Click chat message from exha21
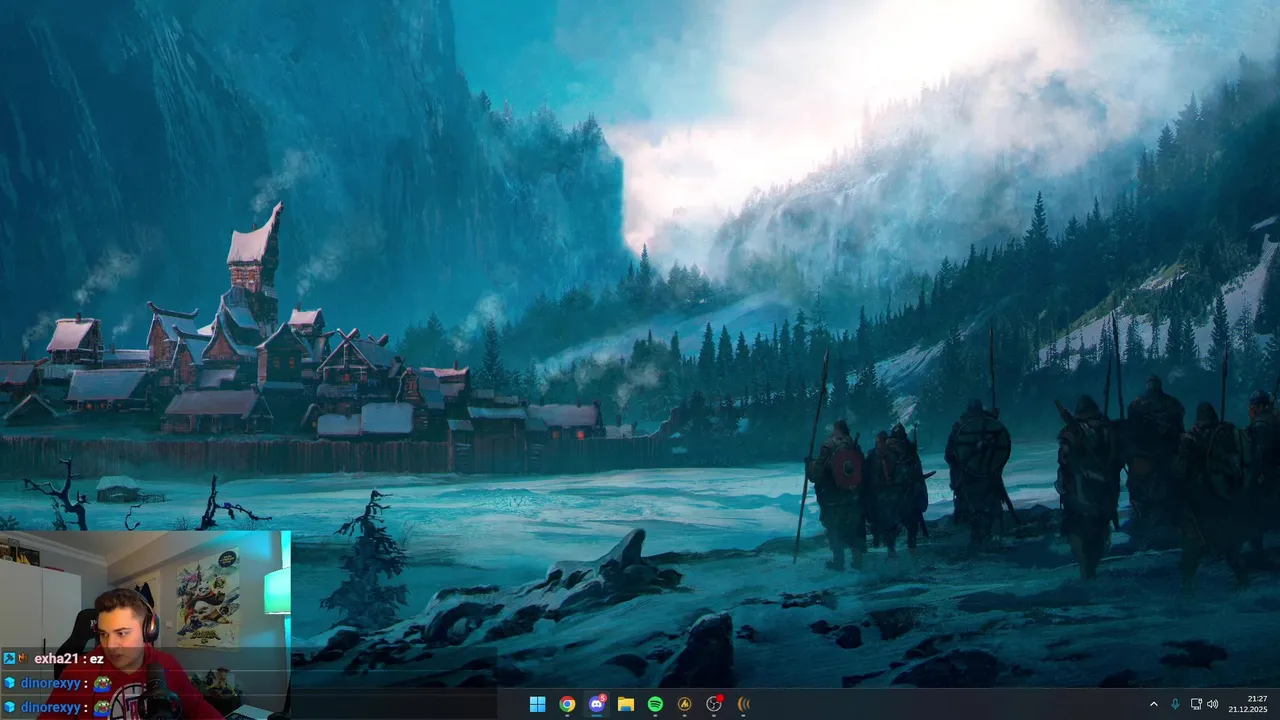Viewport: 1280px width, 720px height. (54, 658)
